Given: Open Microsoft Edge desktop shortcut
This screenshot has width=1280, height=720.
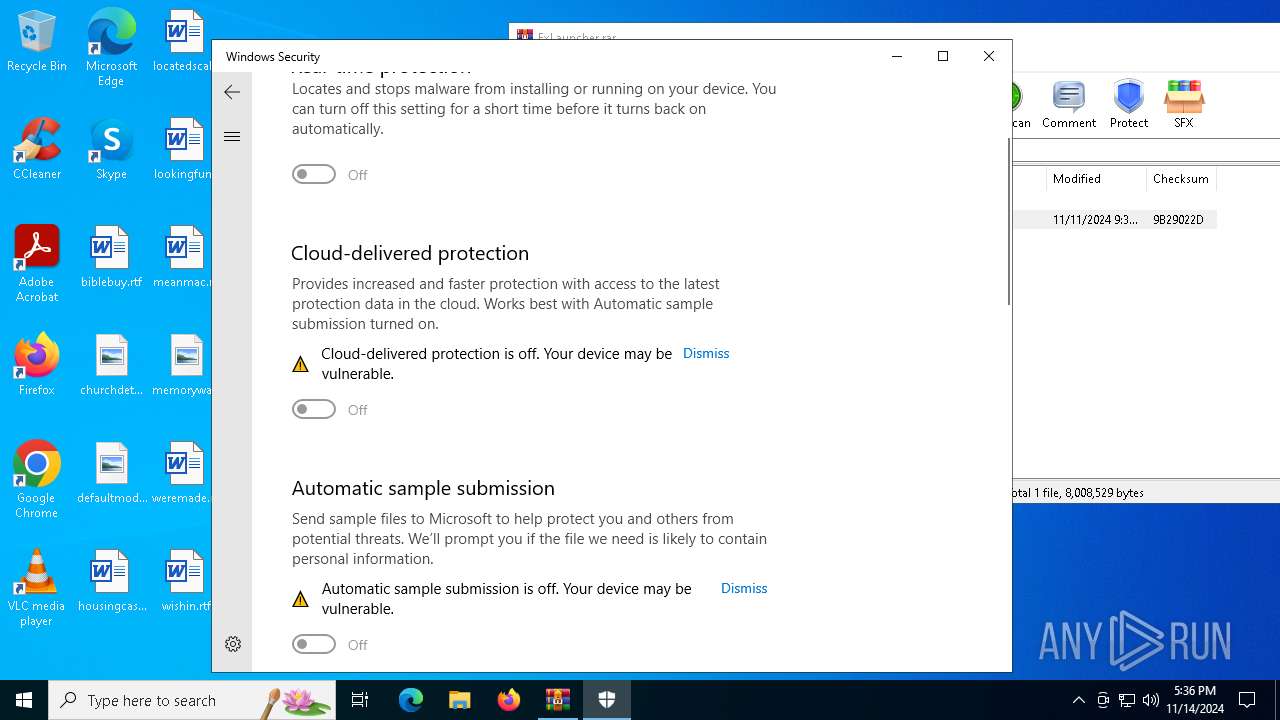Looking at the screenshot, I should pyautogui.click(x=111, y=48).
